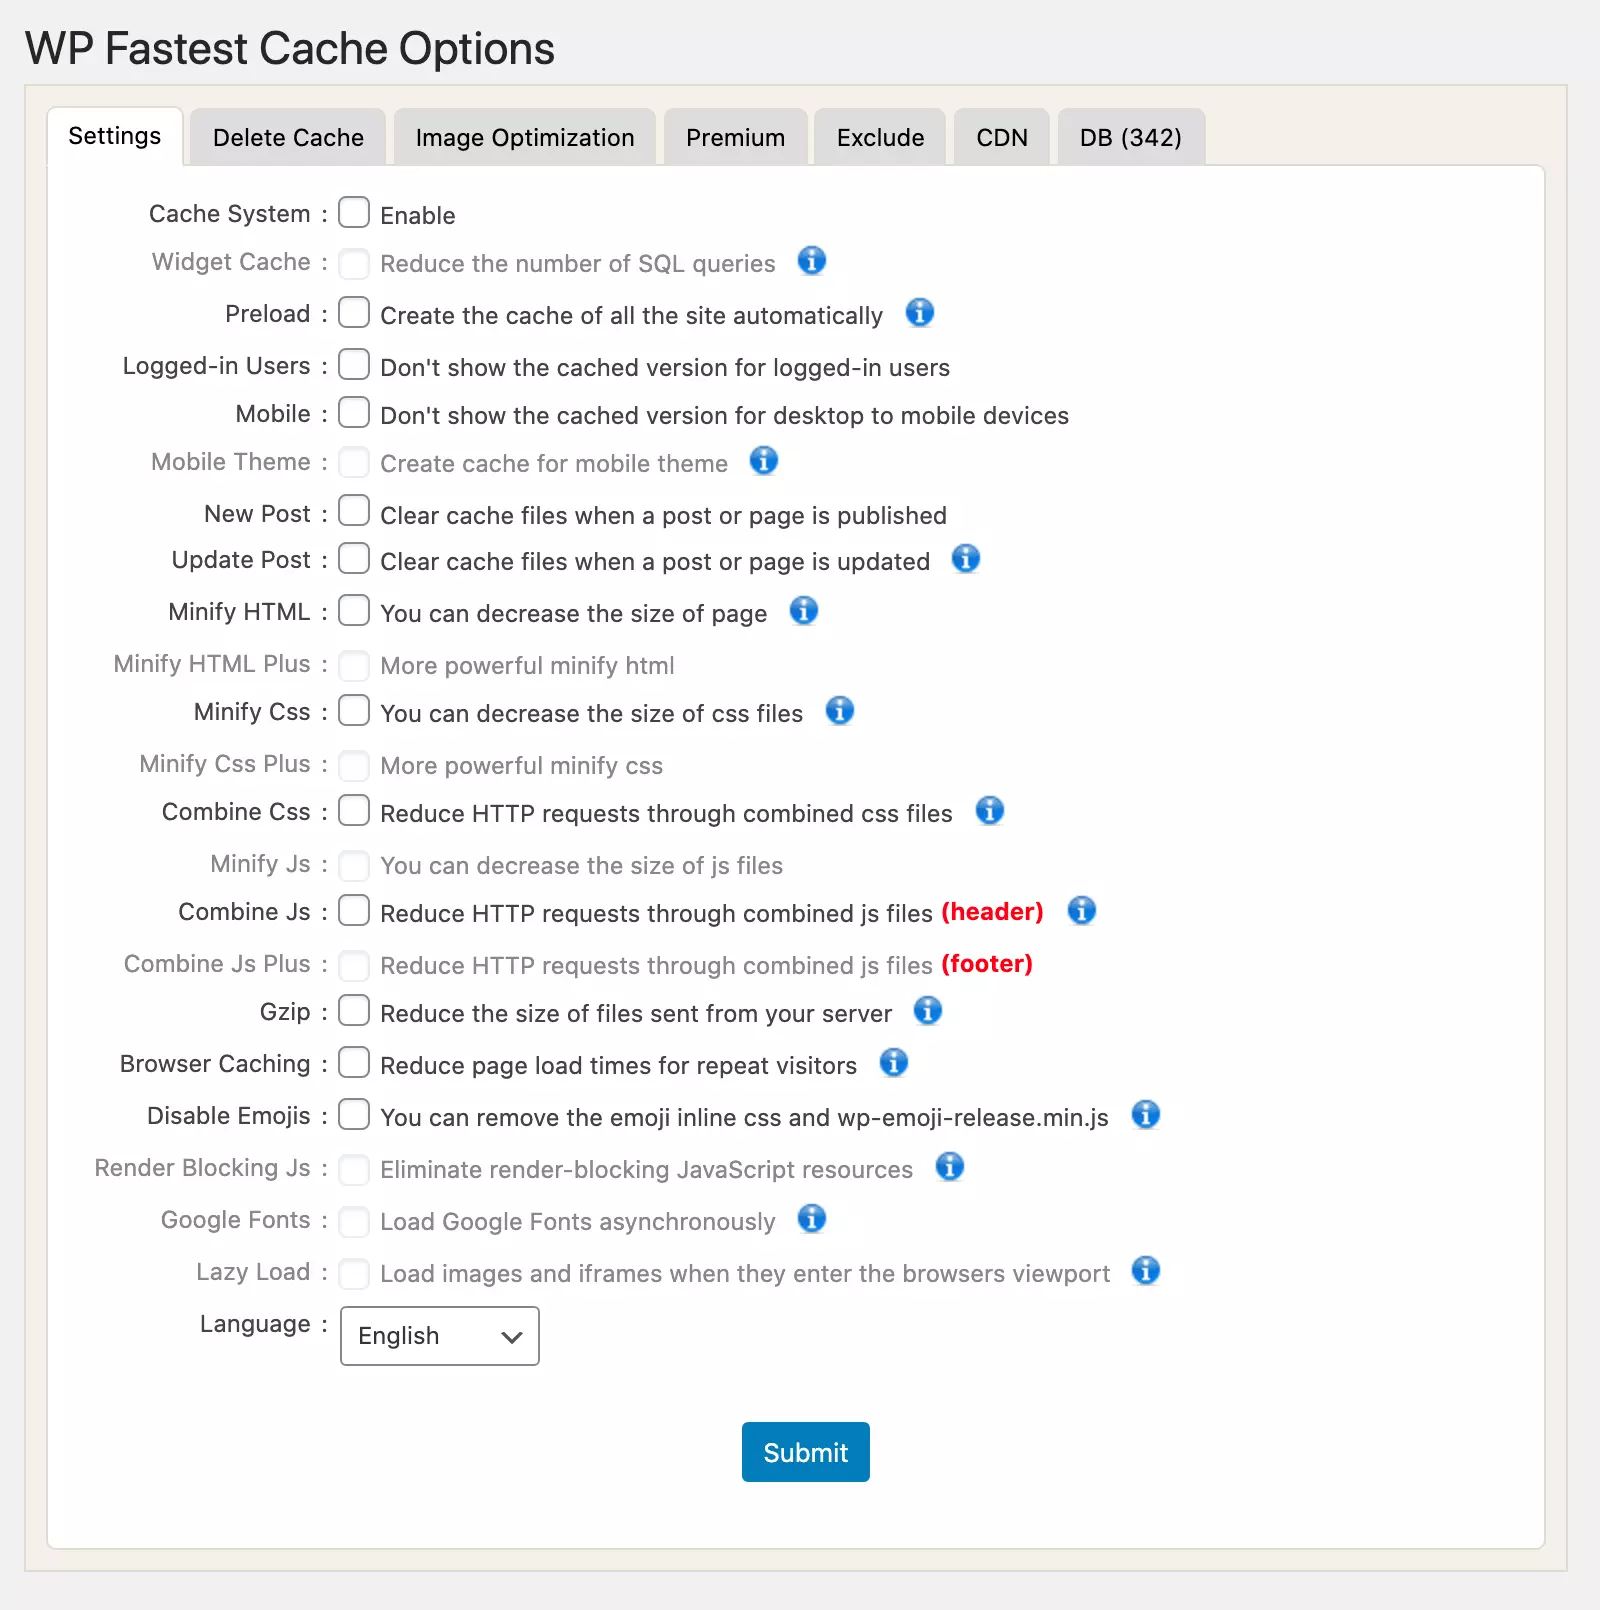Image resolution: width=1600 pixels, height=1610 pixels.
Task: Click "Reduce the size of files sent from your server"
Action: pyautogui.click(x=636, y=1014)
